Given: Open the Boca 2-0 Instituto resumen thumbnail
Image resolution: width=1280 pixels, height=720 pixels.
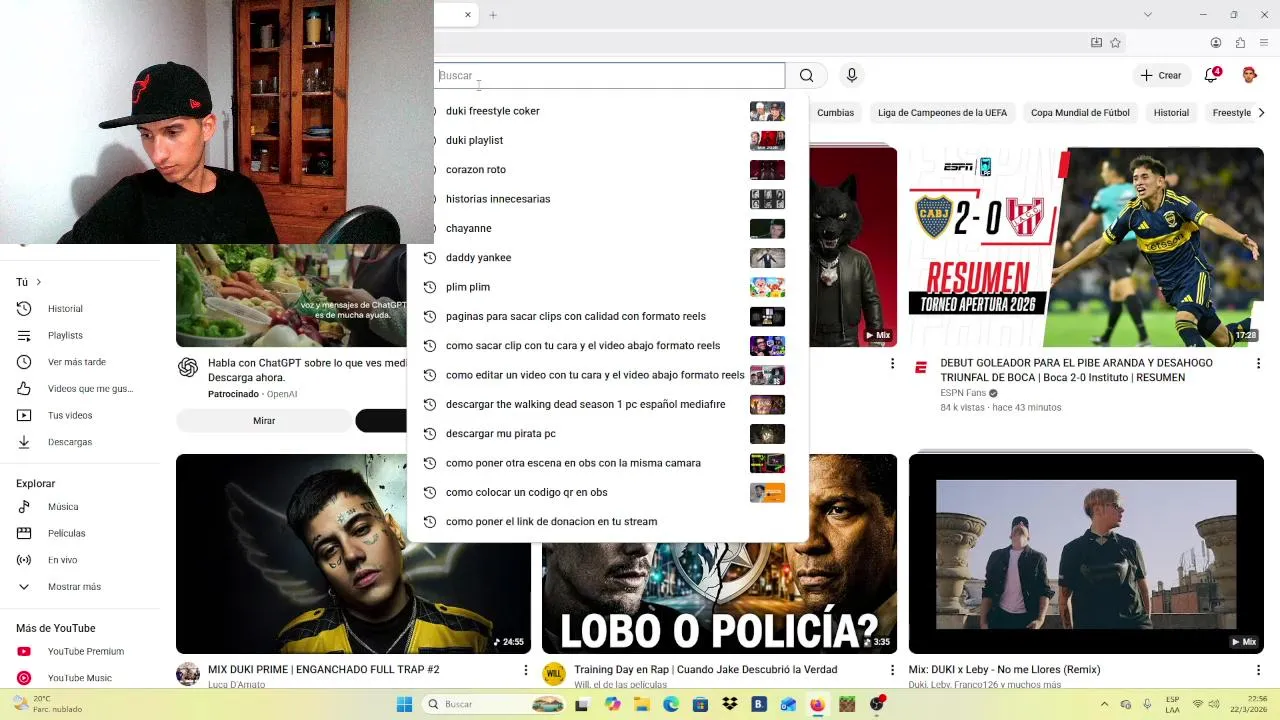Looking at the screenshot, I should 1086,247.
